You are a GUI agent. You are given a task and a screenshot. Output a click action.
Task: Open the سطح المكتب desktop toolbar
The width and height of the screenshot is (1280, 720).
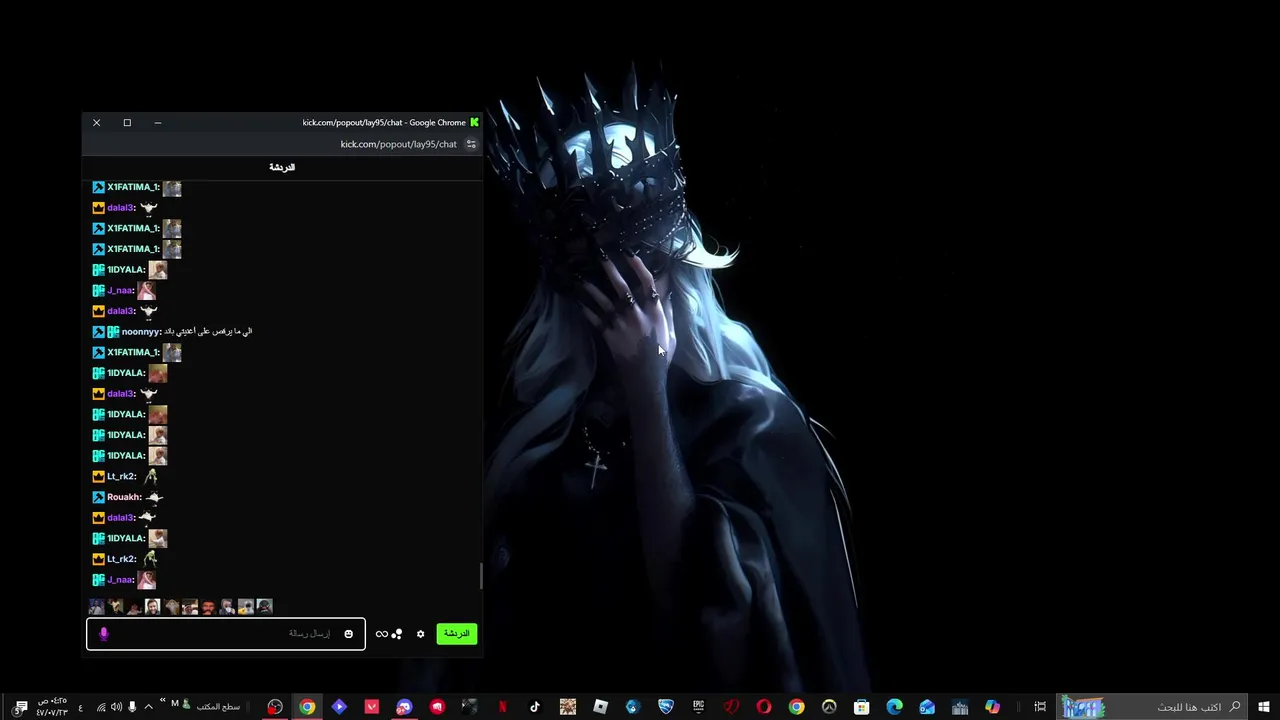click(218, 707)
